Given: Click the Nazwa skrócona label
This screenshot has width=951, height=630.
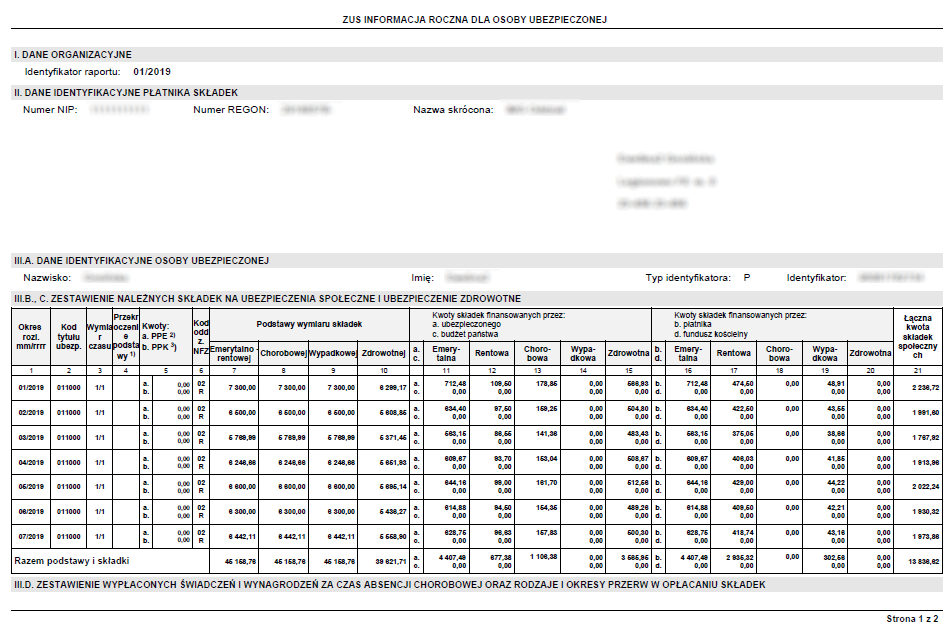Looking at the screenshot, I should click(453, 110).
